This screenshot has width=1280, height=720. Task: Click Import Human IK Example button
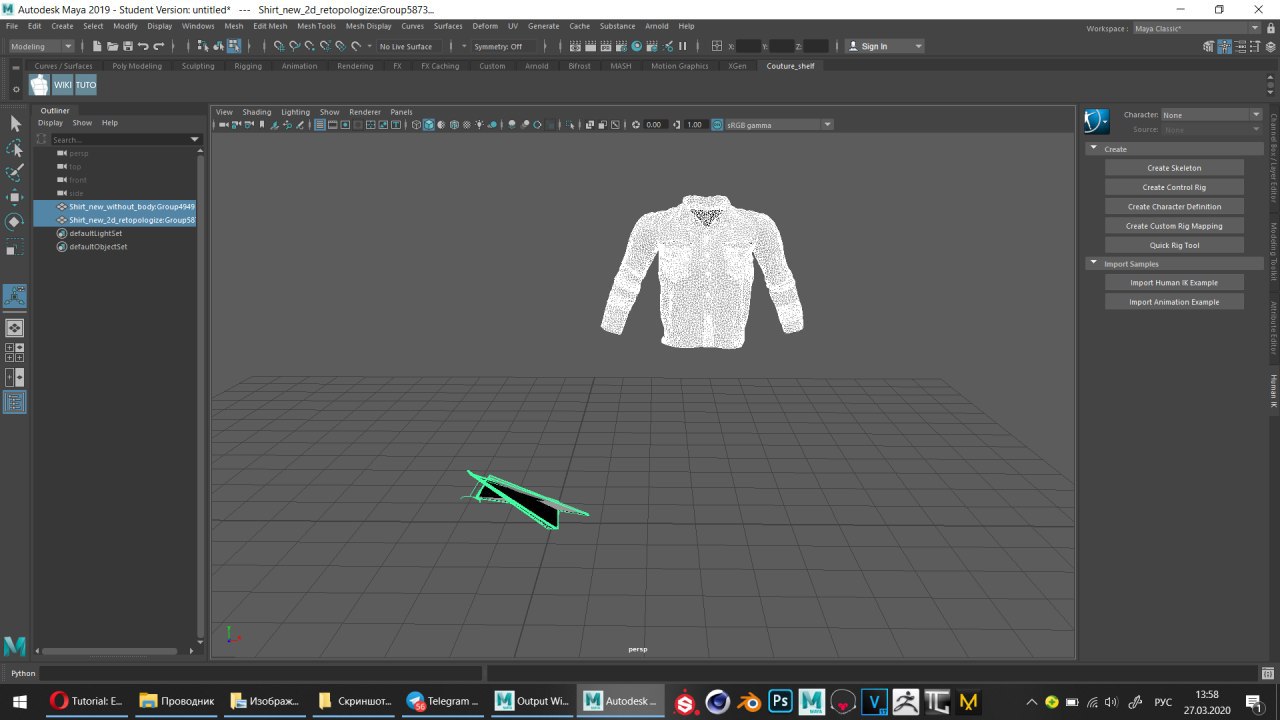click(1174, 282)
